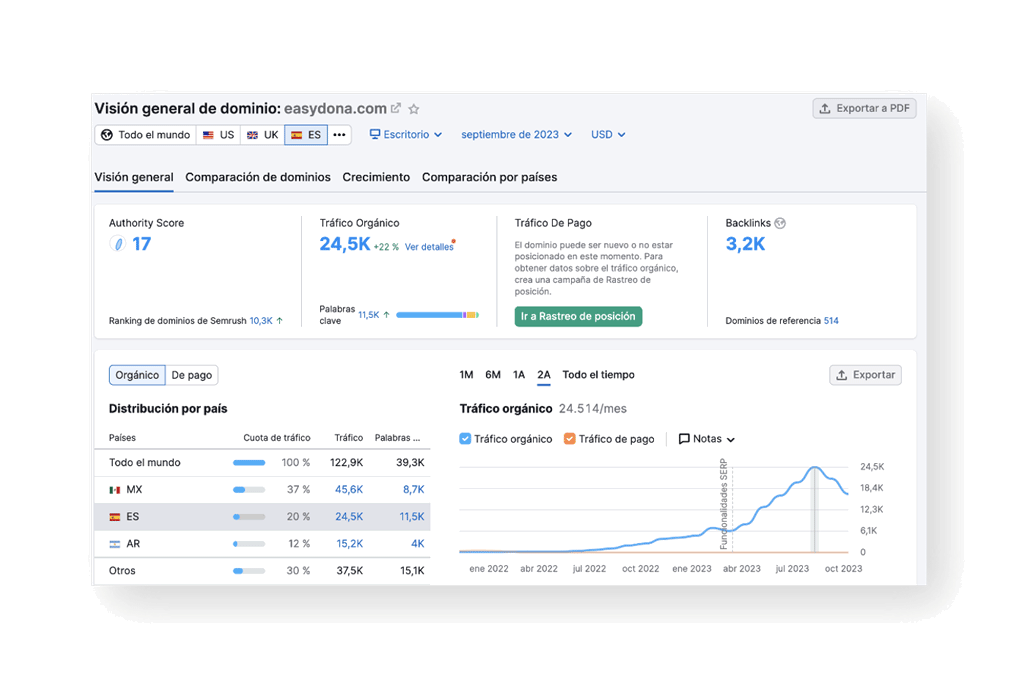Viewport: 1024px width, 681px height.
Task: Star the easydona.com domain as favorite
Action: pyautogui.click(x=413, y=109)
